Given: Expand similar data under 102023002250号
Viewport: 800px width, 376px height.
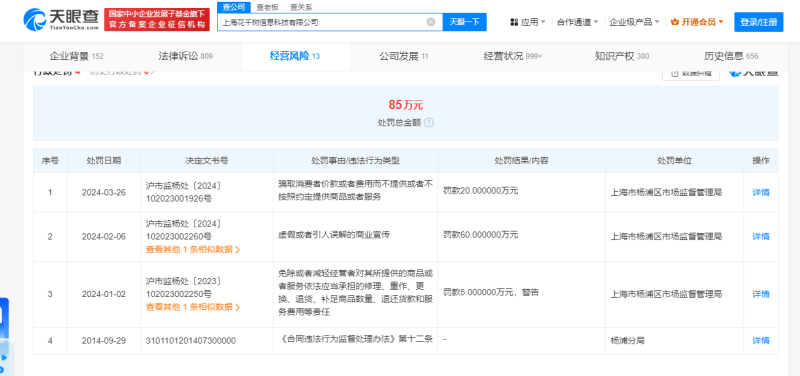Looking at the screenshot, I should [193, 307].
